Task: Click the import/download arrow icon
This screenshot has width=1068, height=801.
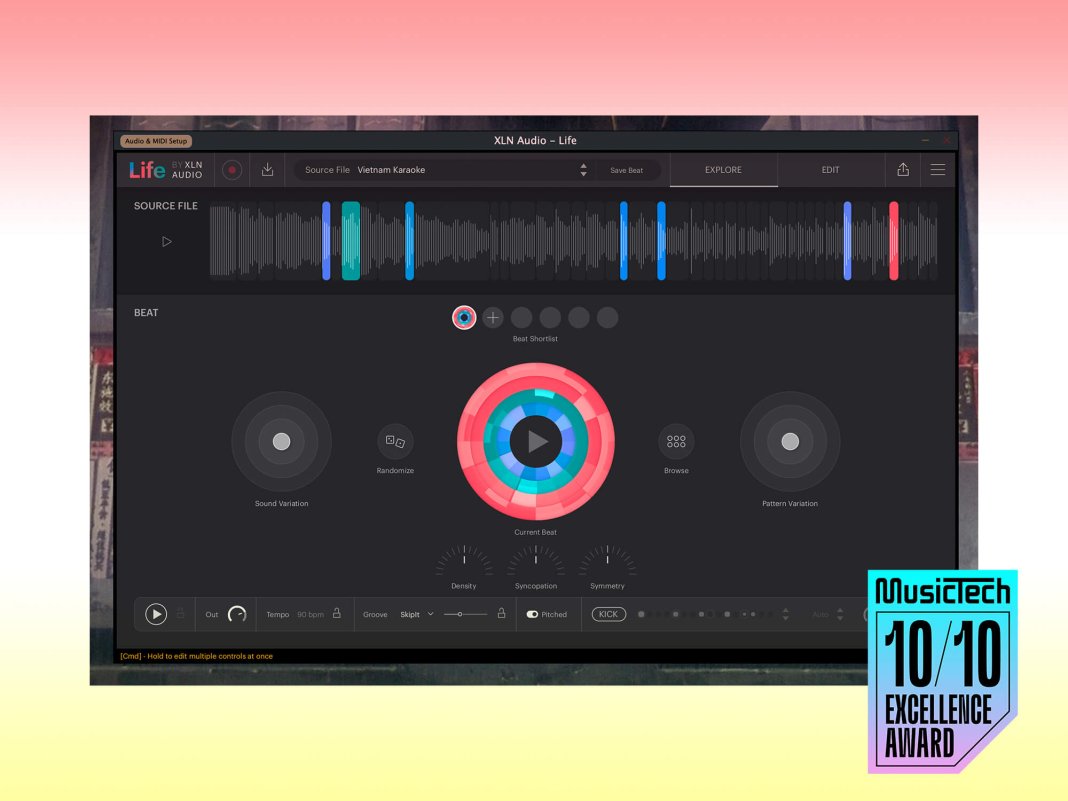Action: [x=267, y=170]
